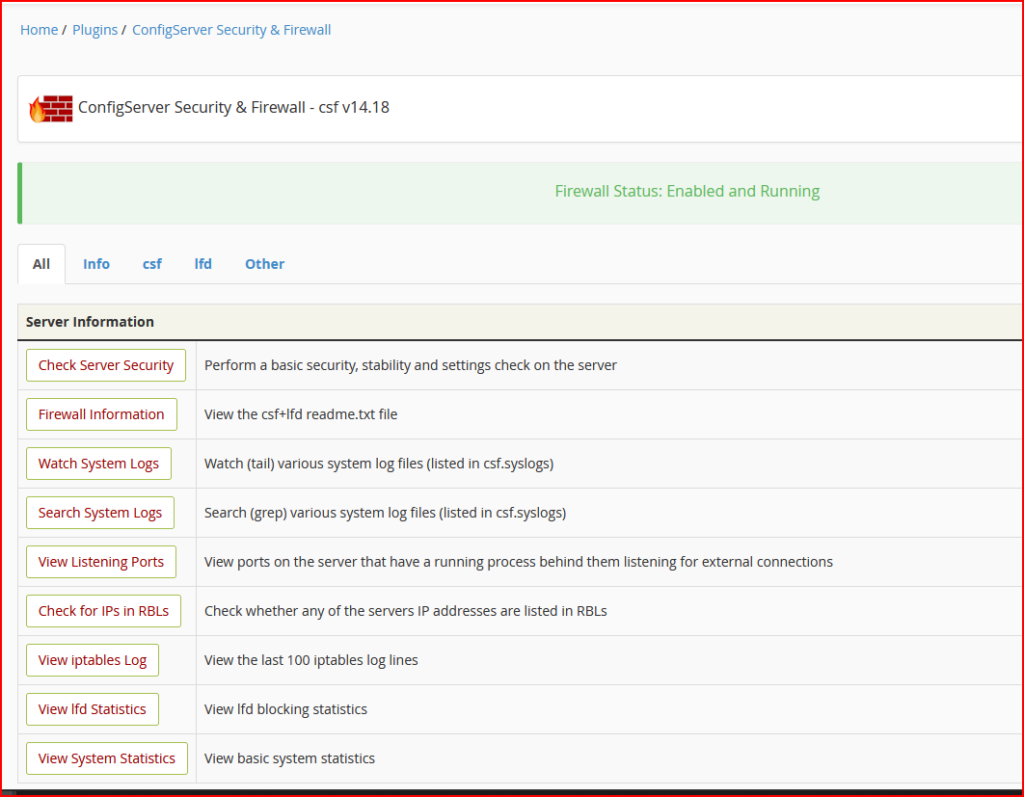Click the CSF firewall brick logo icon
This screenshot has height=797, width=1024.
[51, 108]
